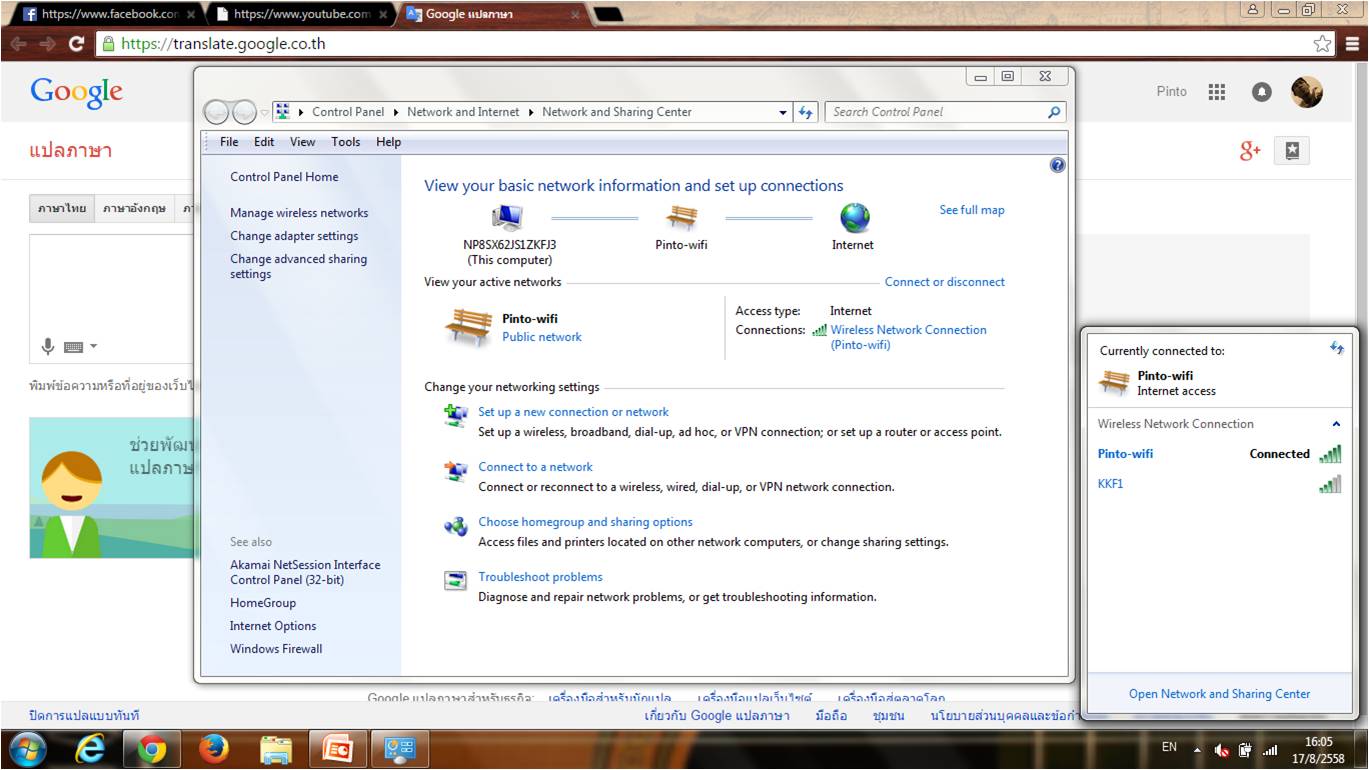
Task: Click the Internet globe icon in network map
Action: pos(855,218)
